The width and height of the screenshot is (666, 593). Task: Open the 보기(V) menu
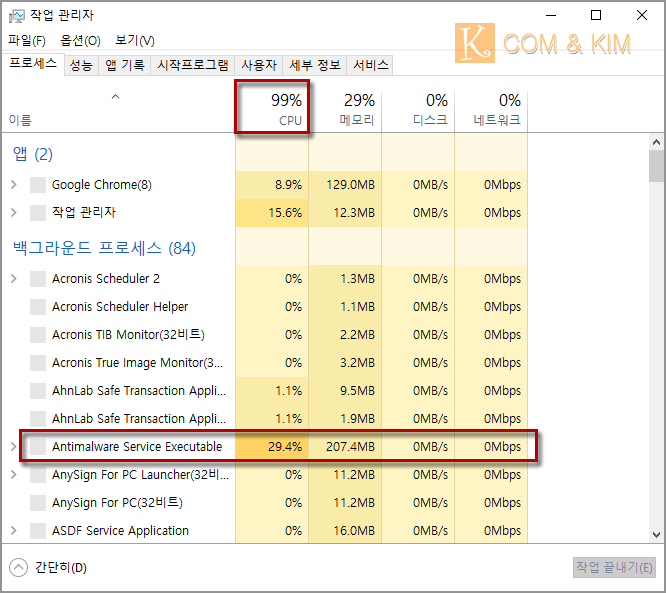click(135, 41)
